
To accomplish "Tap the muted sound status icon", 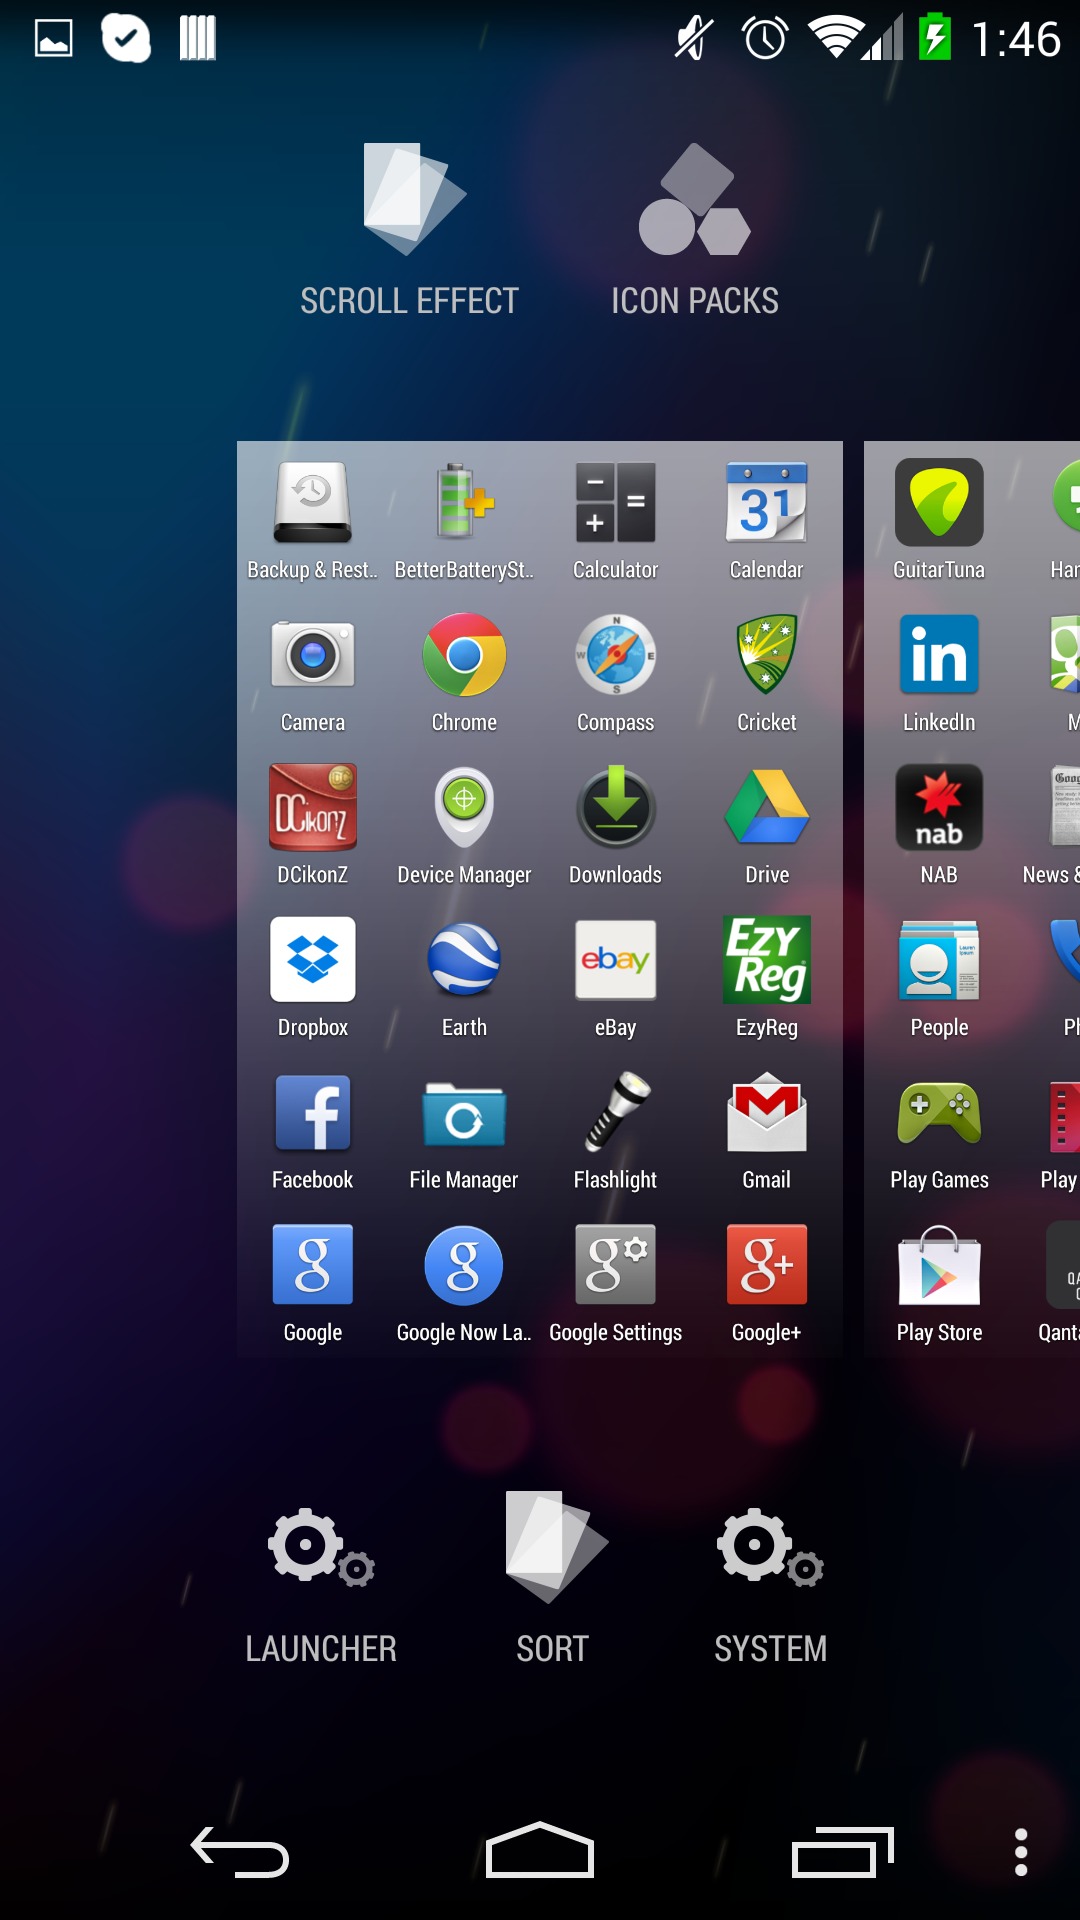I will [694, 39].
